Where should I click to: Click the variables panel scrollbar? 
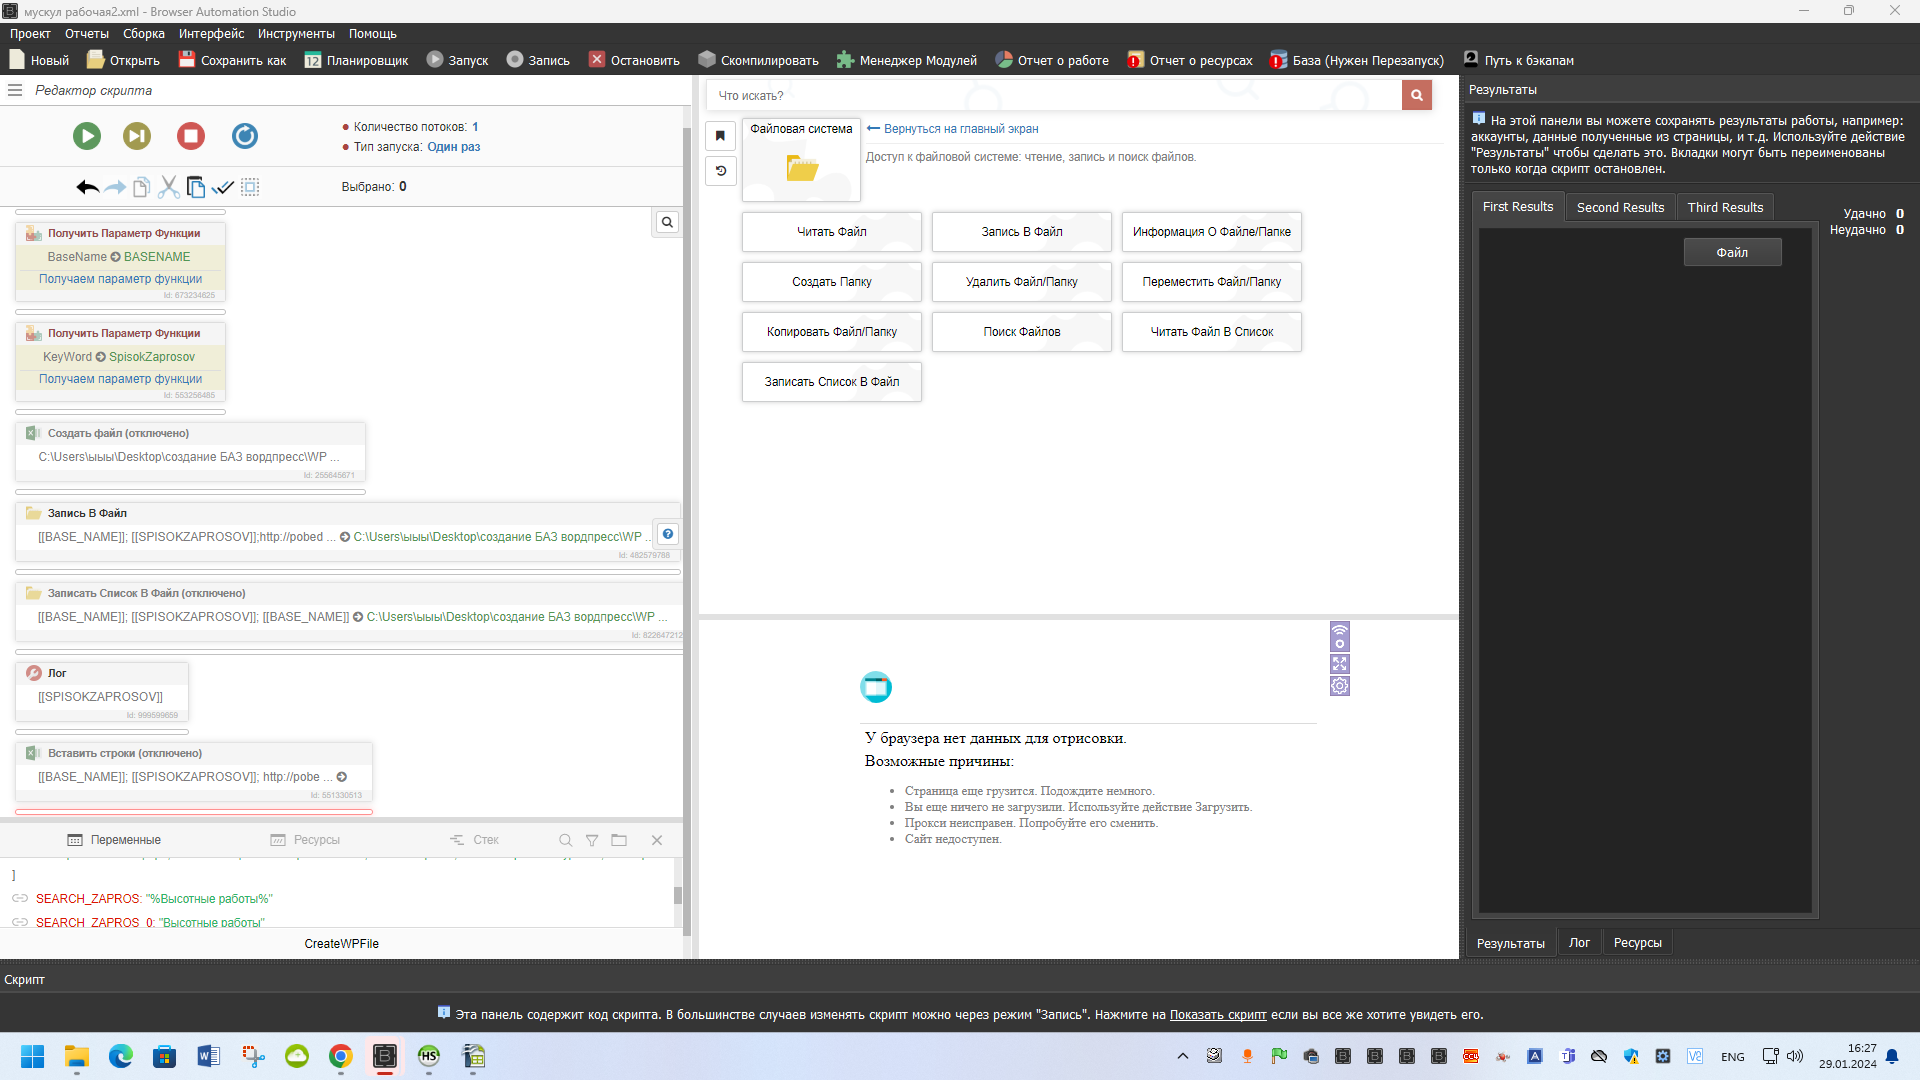[x=678, y=894]
